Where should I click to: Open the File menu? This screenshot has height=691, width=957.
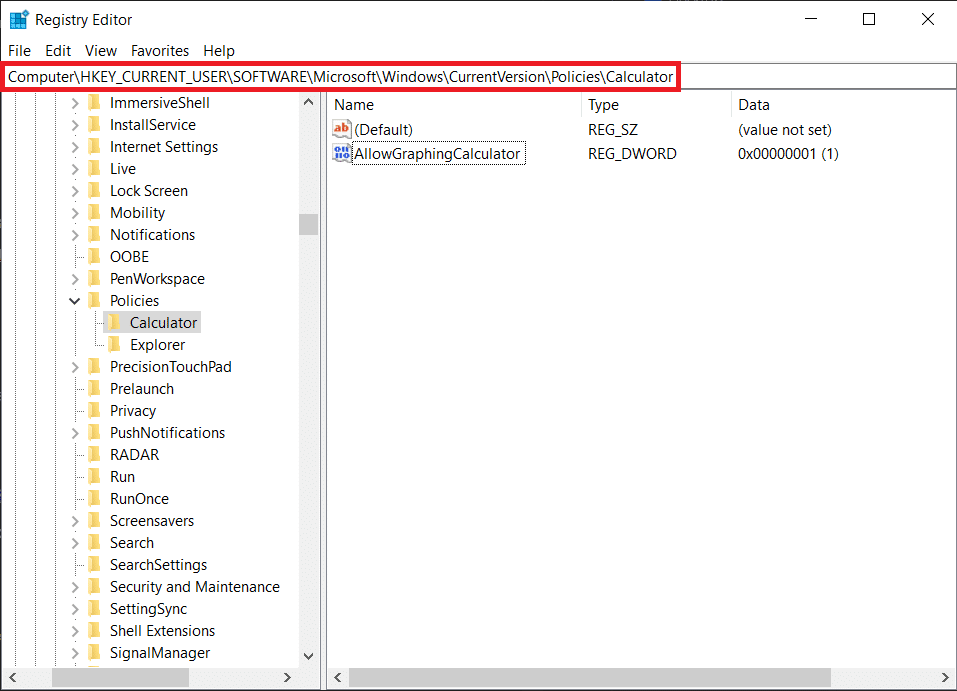point(19,50)
